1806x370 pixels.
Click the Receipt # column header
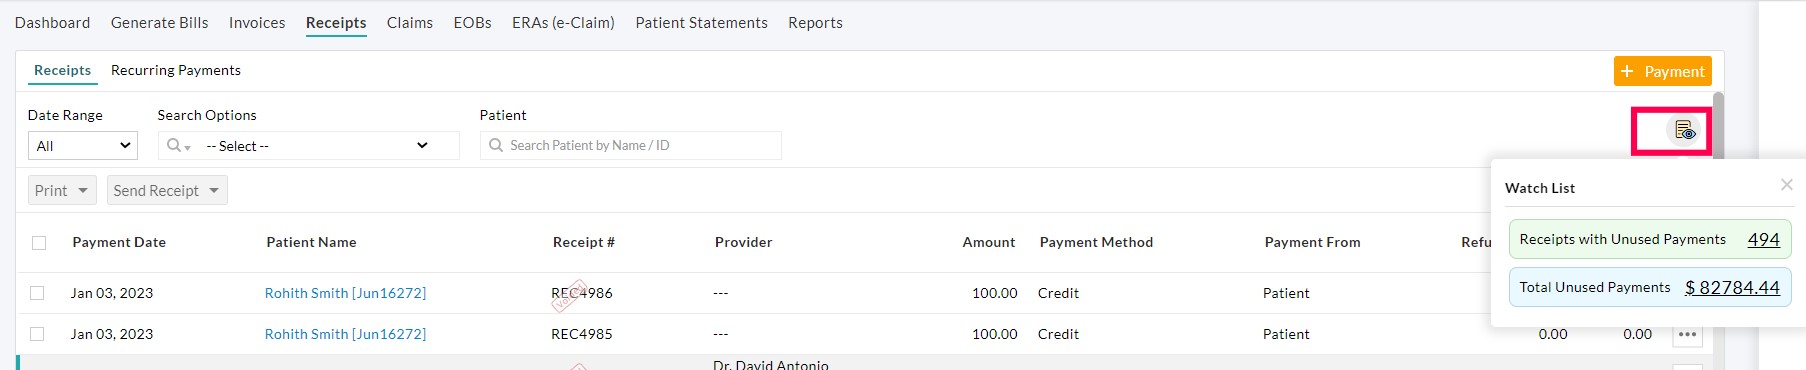coord(584,242)
